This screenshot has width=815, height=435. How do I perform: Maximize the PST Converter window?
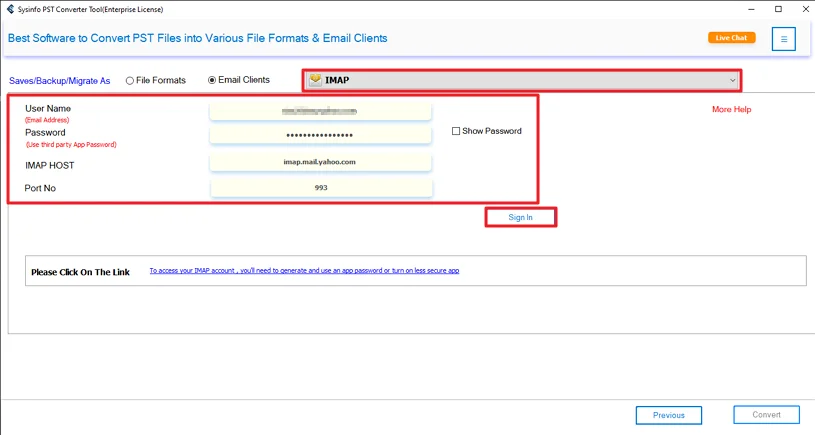pyautogui.click(x=778, y=9)
